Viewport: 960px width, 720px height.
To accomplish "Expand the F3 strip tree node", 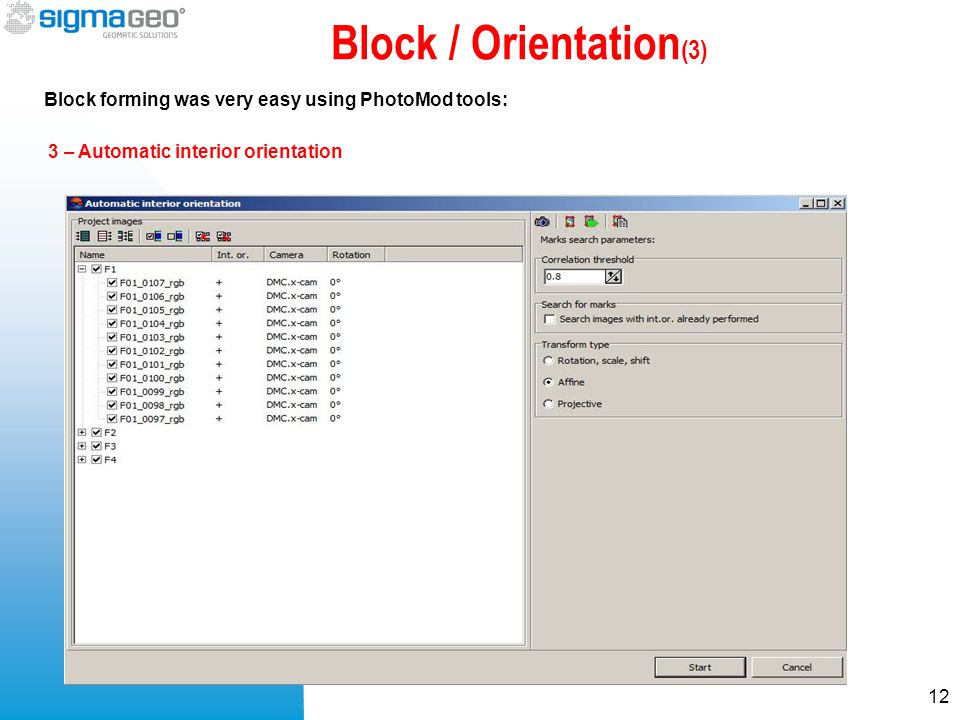I will [81, 446].
